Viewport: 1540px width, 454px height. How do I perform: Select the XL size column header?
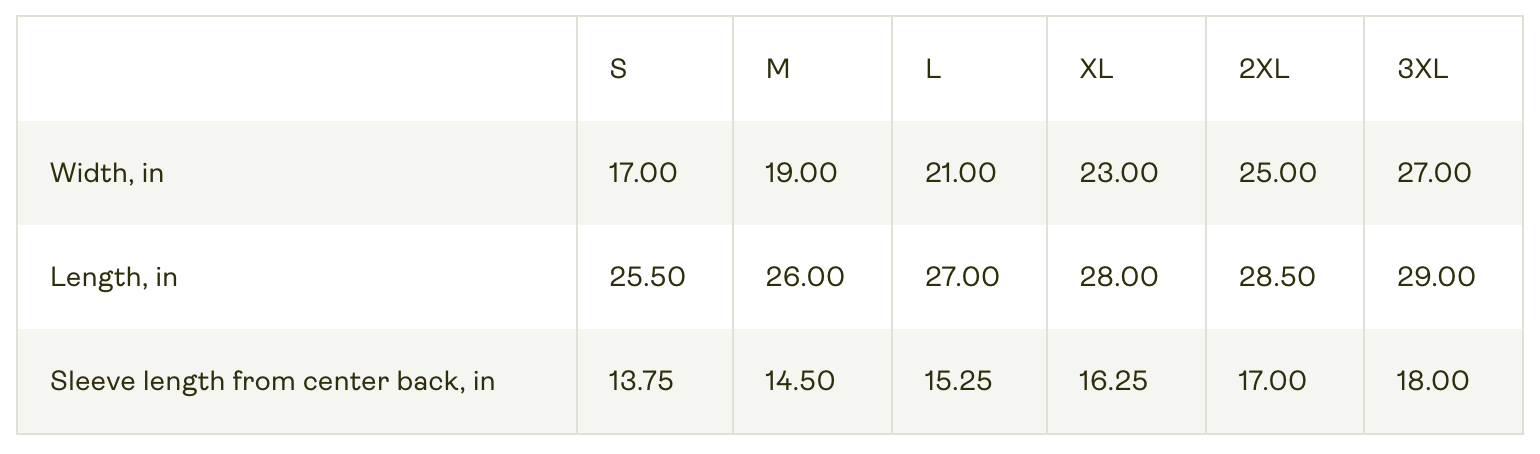pos(1096,70)
